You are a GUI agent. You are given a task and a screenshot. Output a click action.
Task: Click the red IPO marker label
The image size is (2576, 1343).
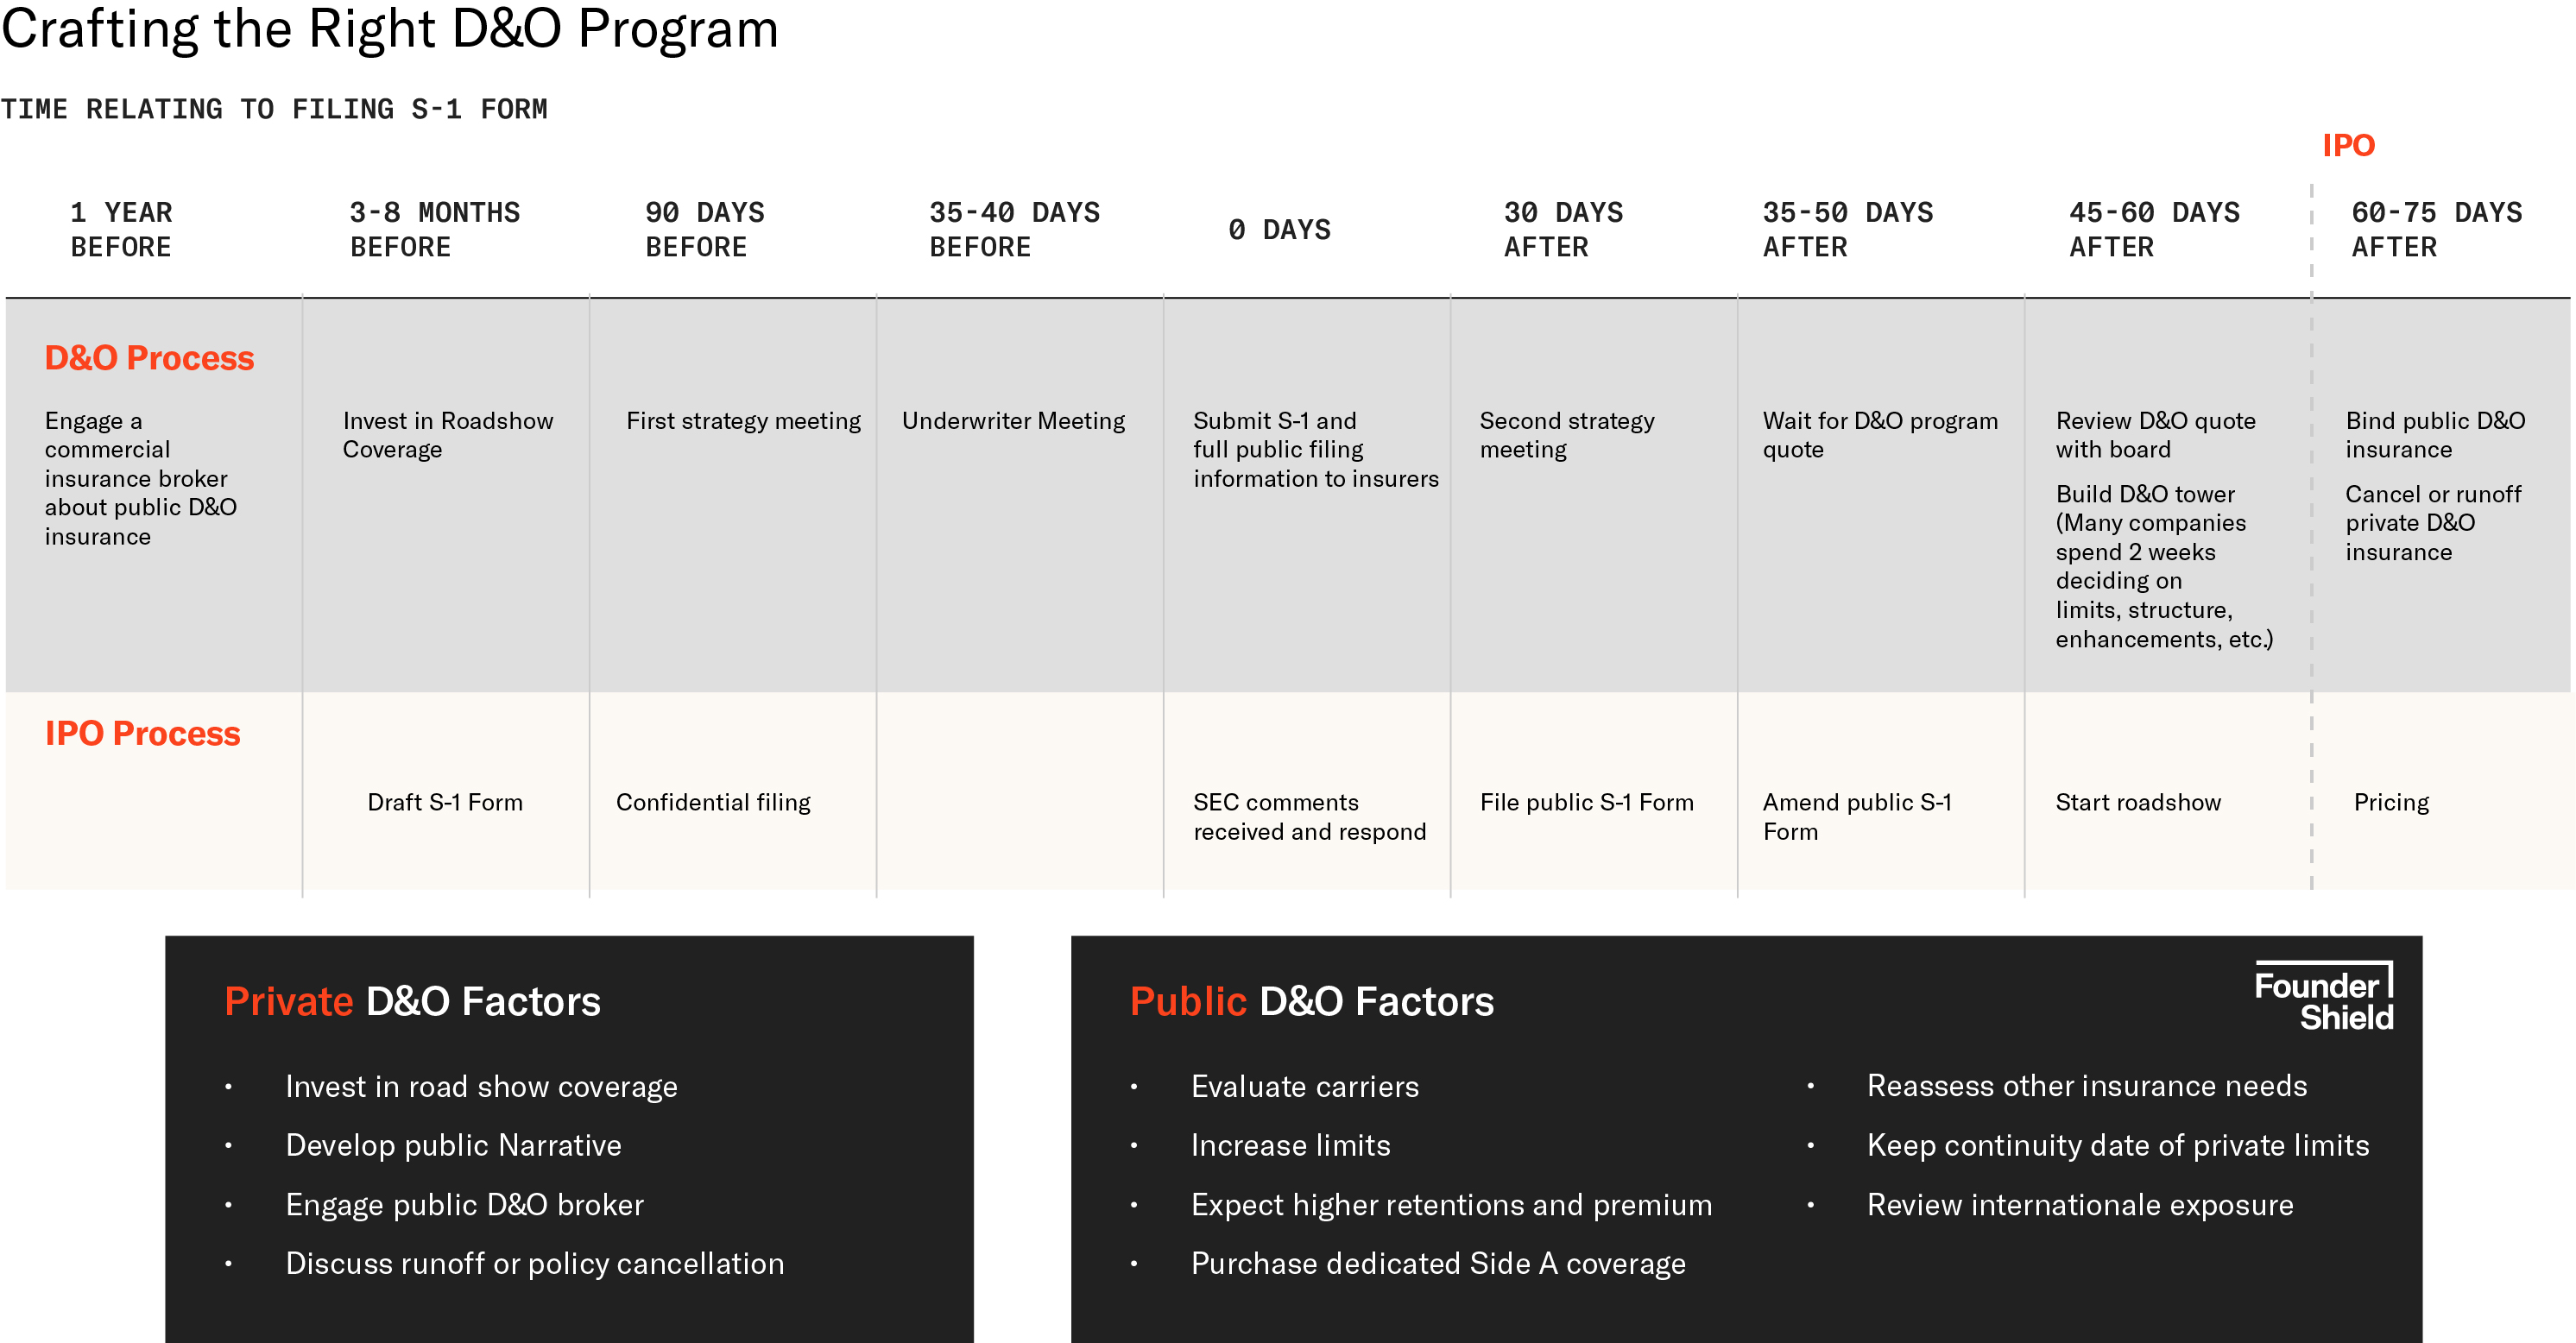point(2348,146)
